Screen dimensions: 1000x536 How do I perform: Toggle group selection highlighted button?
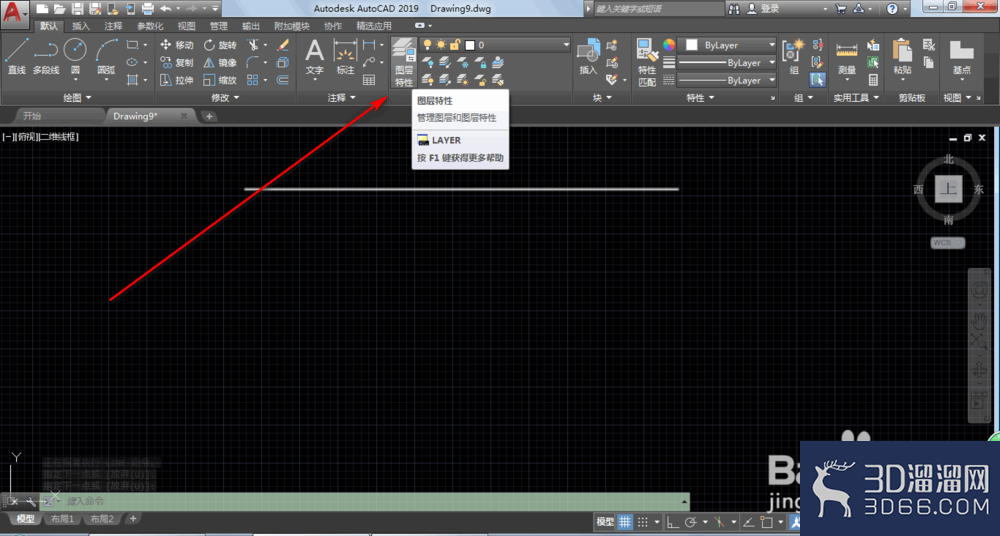click(x=818, y=80)
